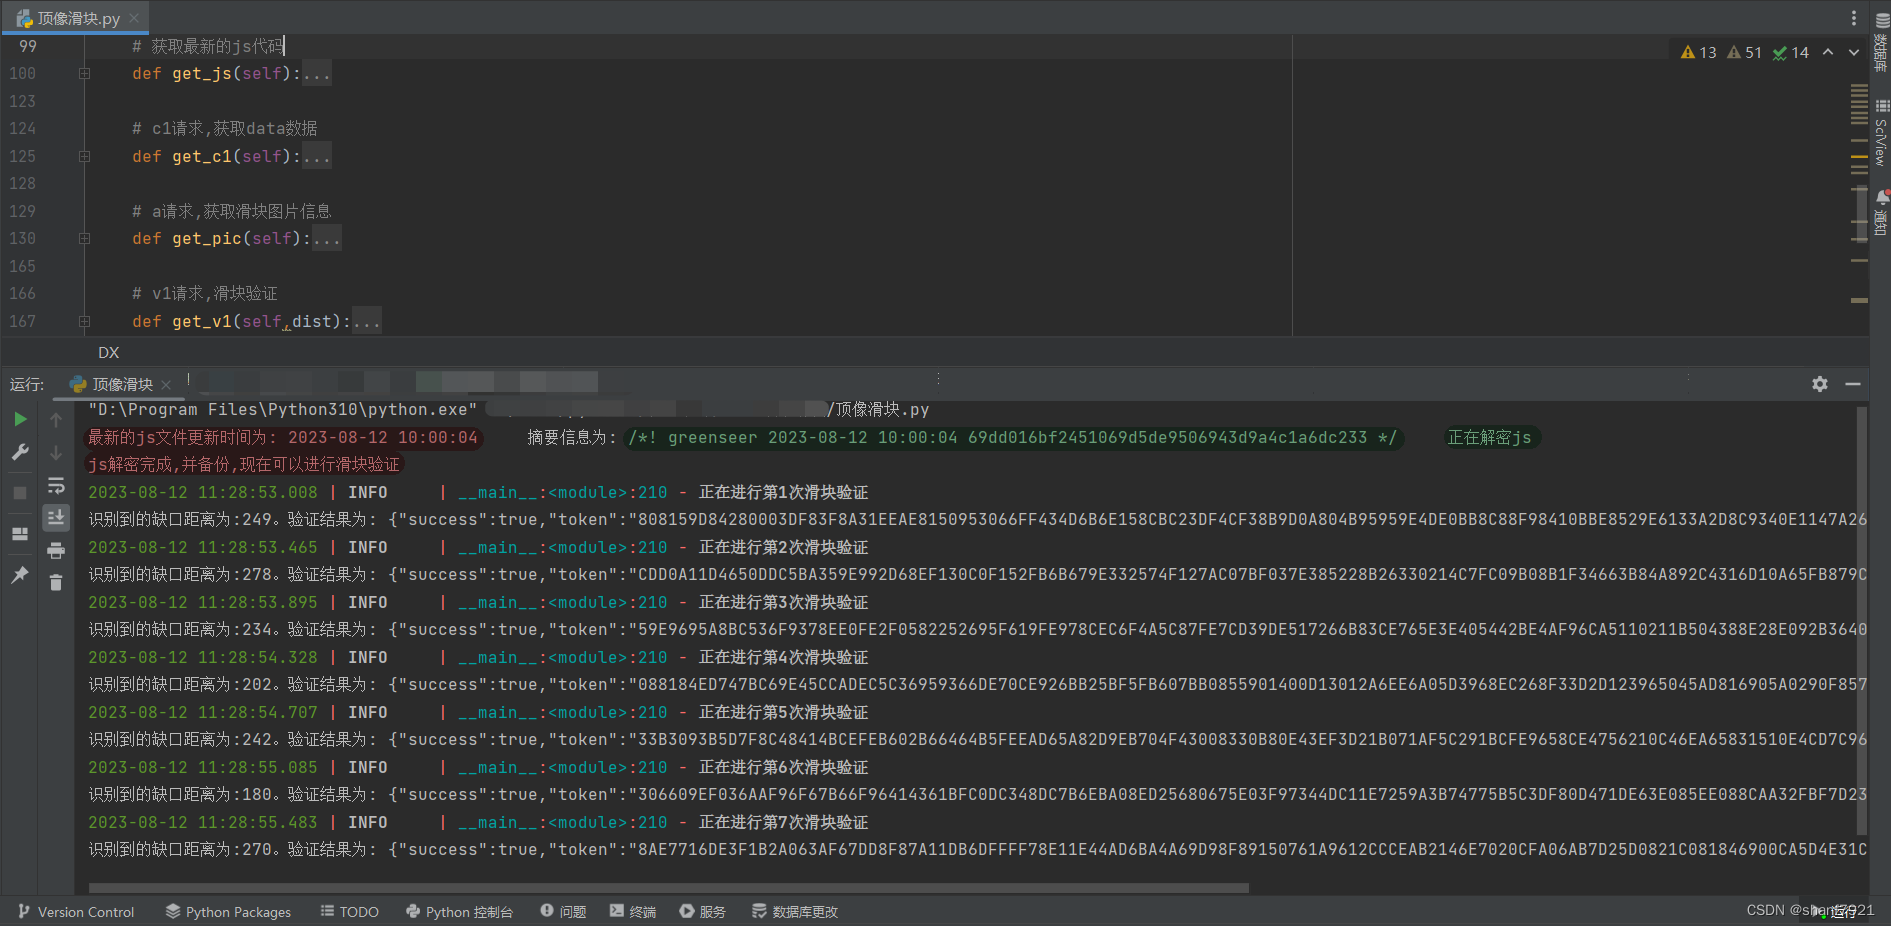
Task: Rerun the 顶像滑块 script with green play icon
Action: click(20, 419)
